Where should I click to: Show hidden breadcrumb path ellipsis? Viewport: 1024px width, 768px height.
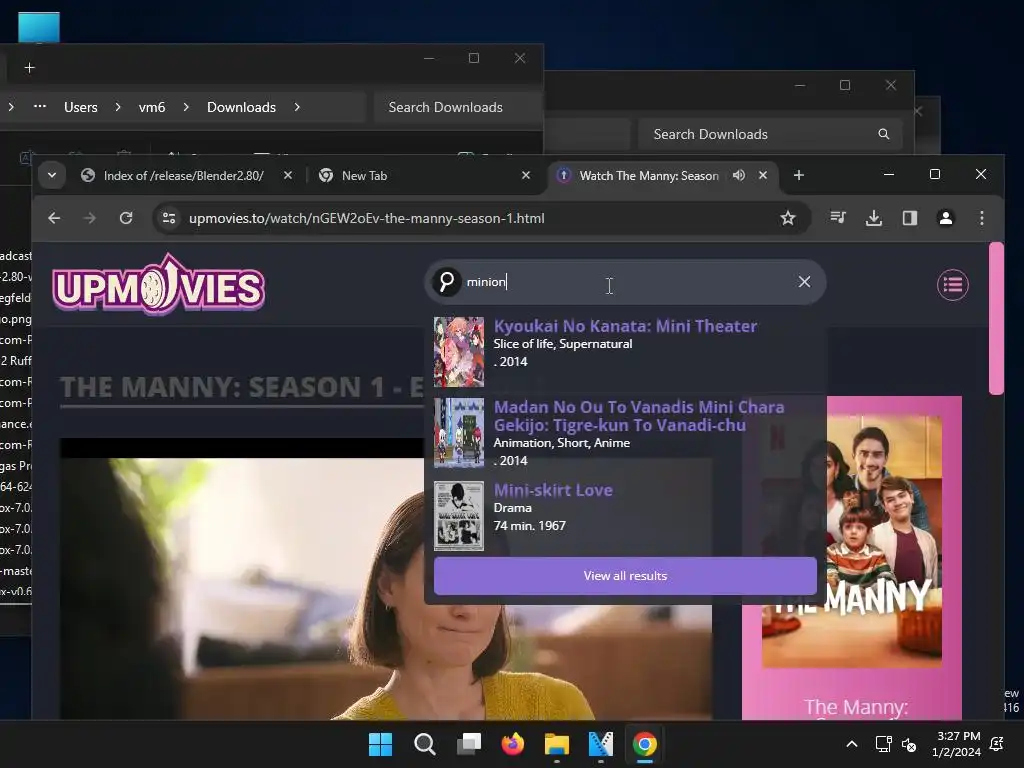pyautogui.click(x=40, y=106)
